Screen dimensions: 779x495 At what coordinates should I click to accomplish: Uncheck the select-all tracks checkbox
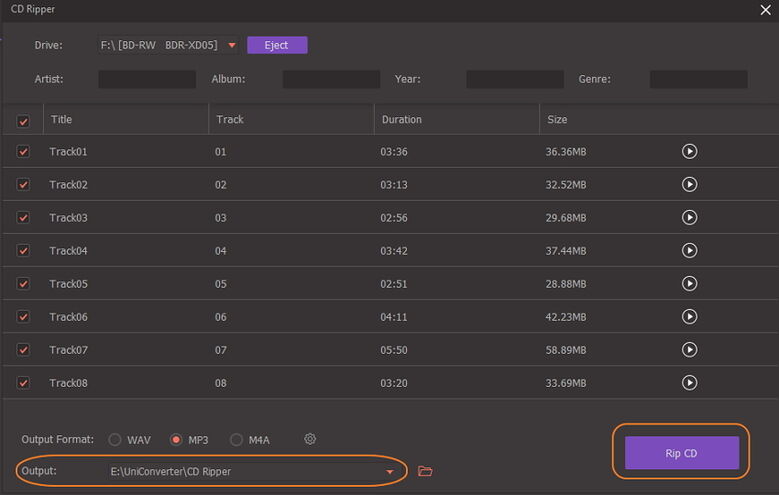tap(23, 121)
